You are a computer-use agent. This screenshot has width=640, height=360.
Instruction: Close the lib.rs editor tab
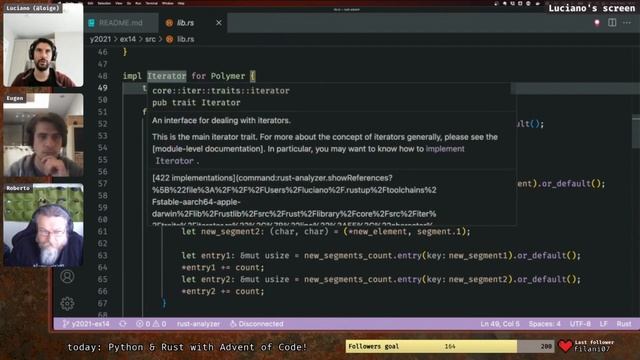click(219, 23)
